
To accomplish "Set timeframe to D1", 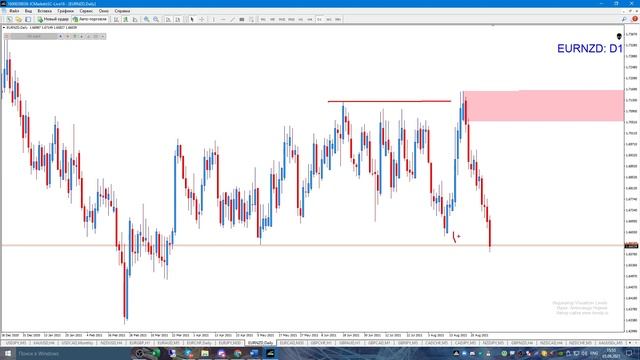I will 319,19.
